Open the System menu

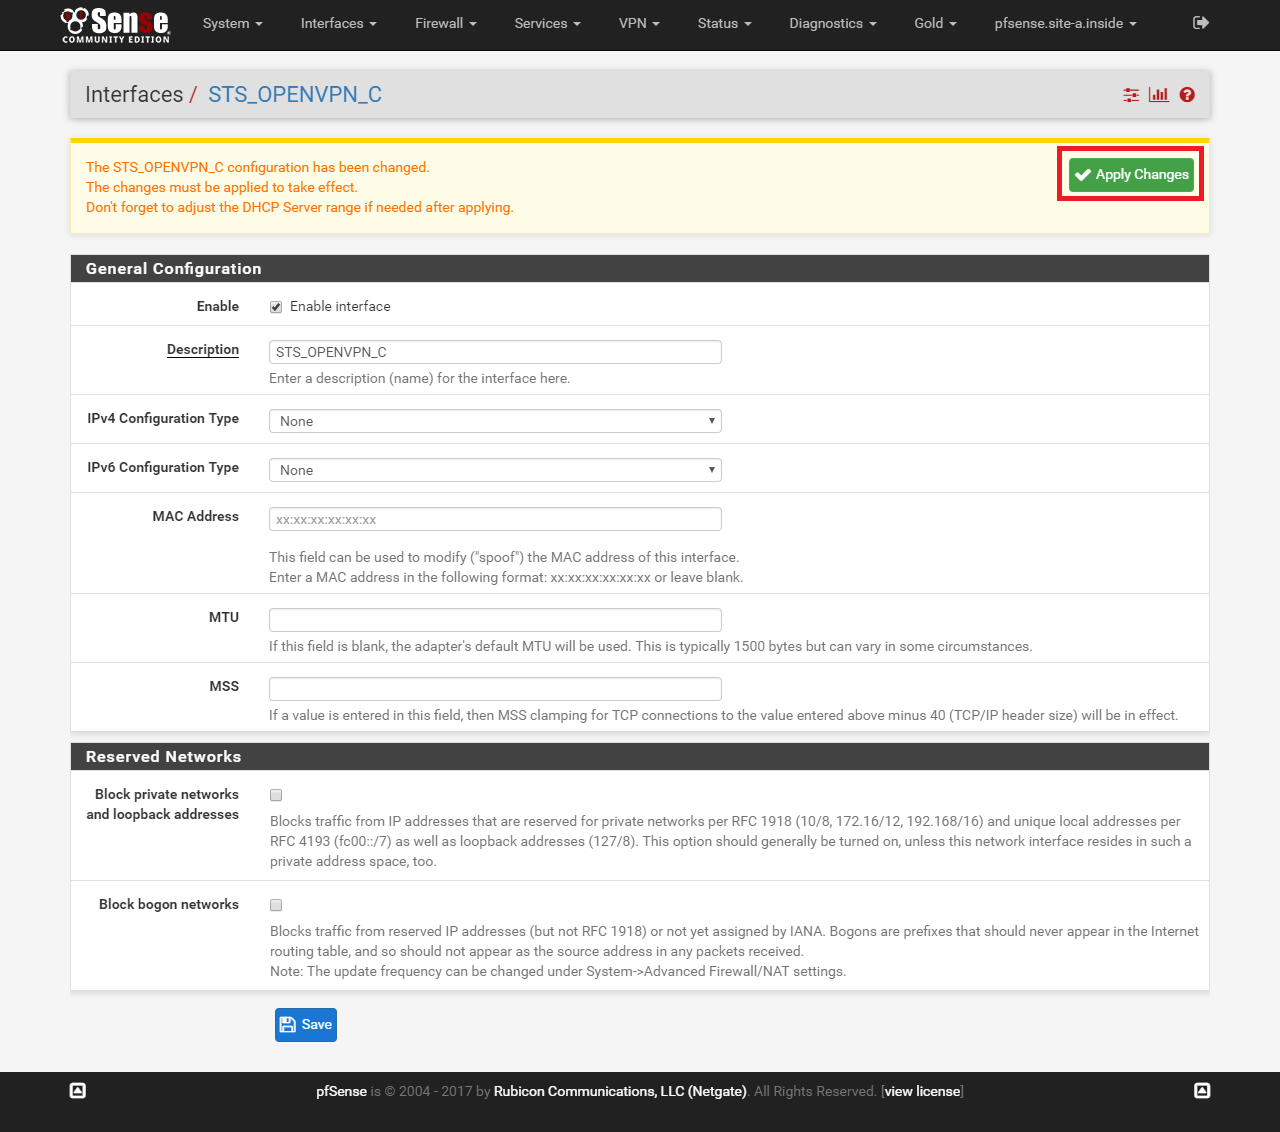pos(232,23)
